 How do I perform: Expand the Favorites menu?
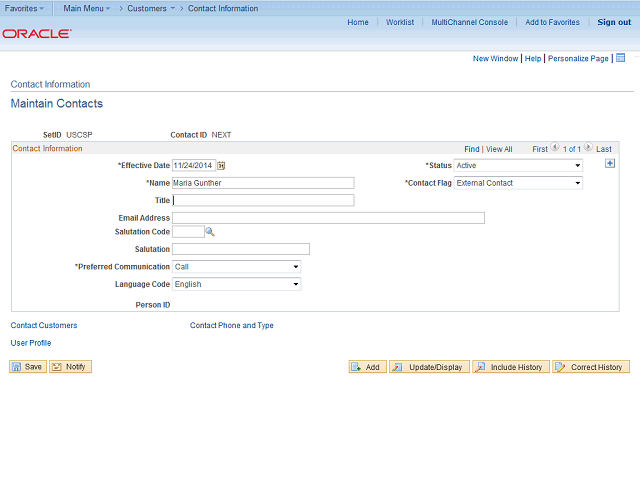[24, 8]
